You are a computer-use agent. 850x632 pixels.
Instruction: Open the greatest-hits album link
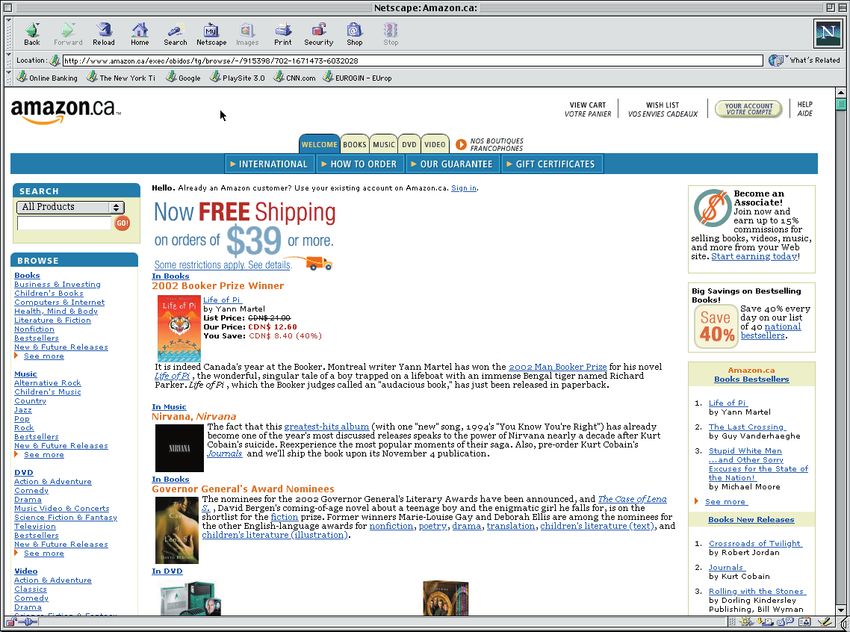326,427
